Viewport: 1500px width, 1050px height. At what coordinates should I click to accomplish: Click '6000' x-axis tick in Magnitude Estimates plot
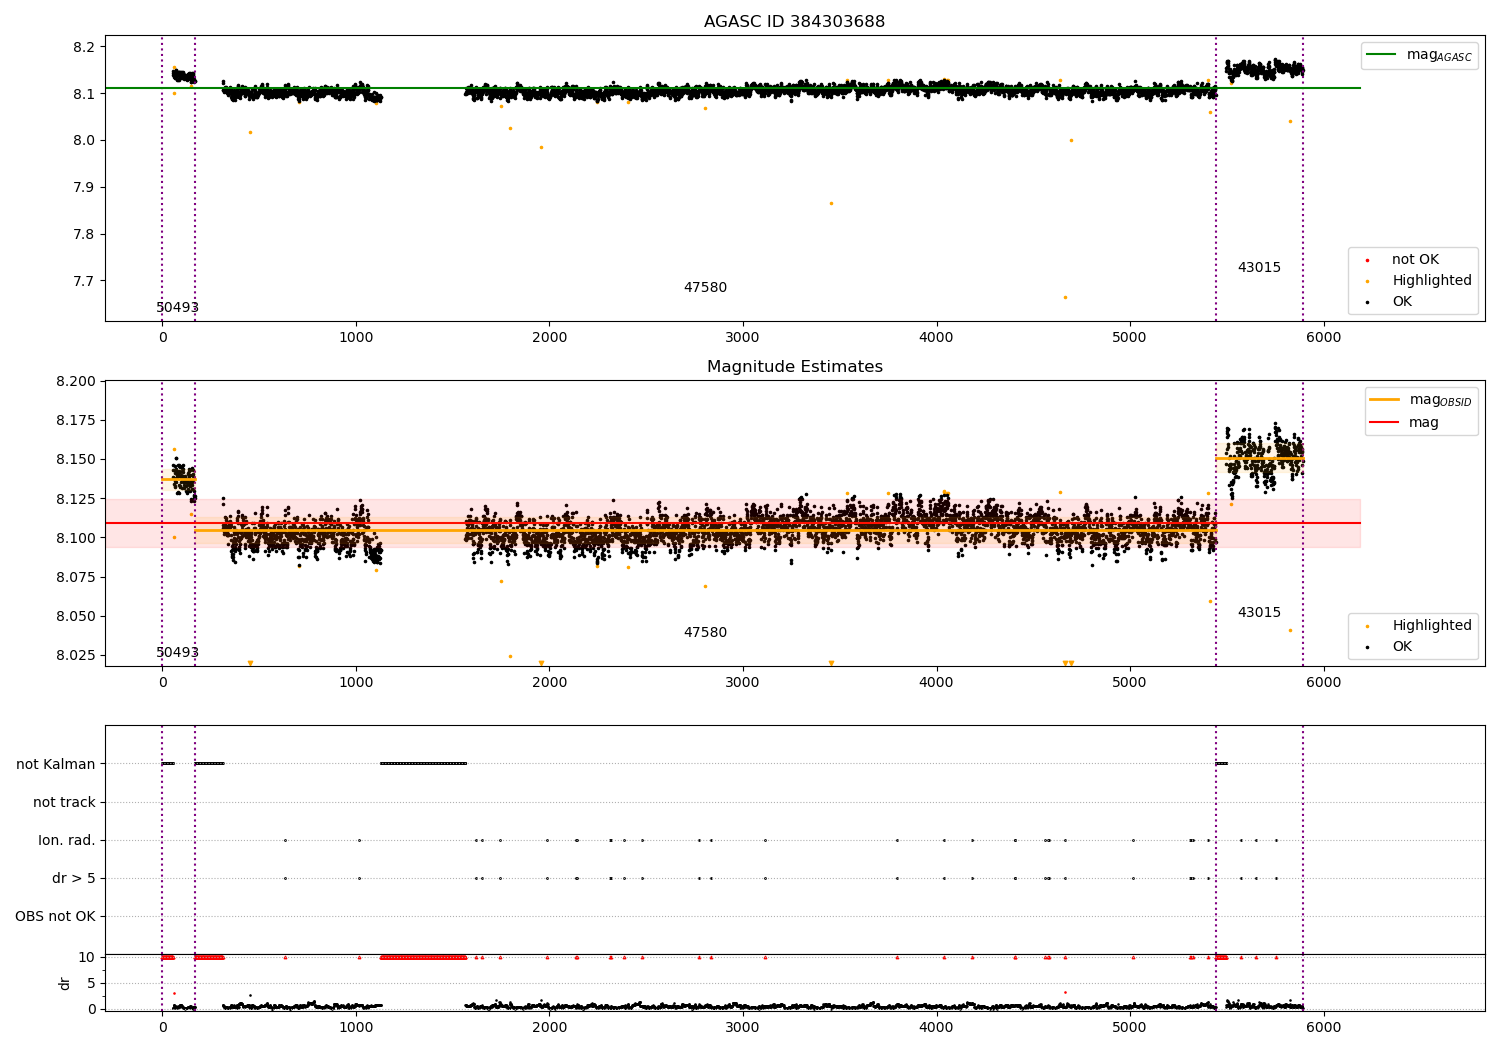[1324, 683]
